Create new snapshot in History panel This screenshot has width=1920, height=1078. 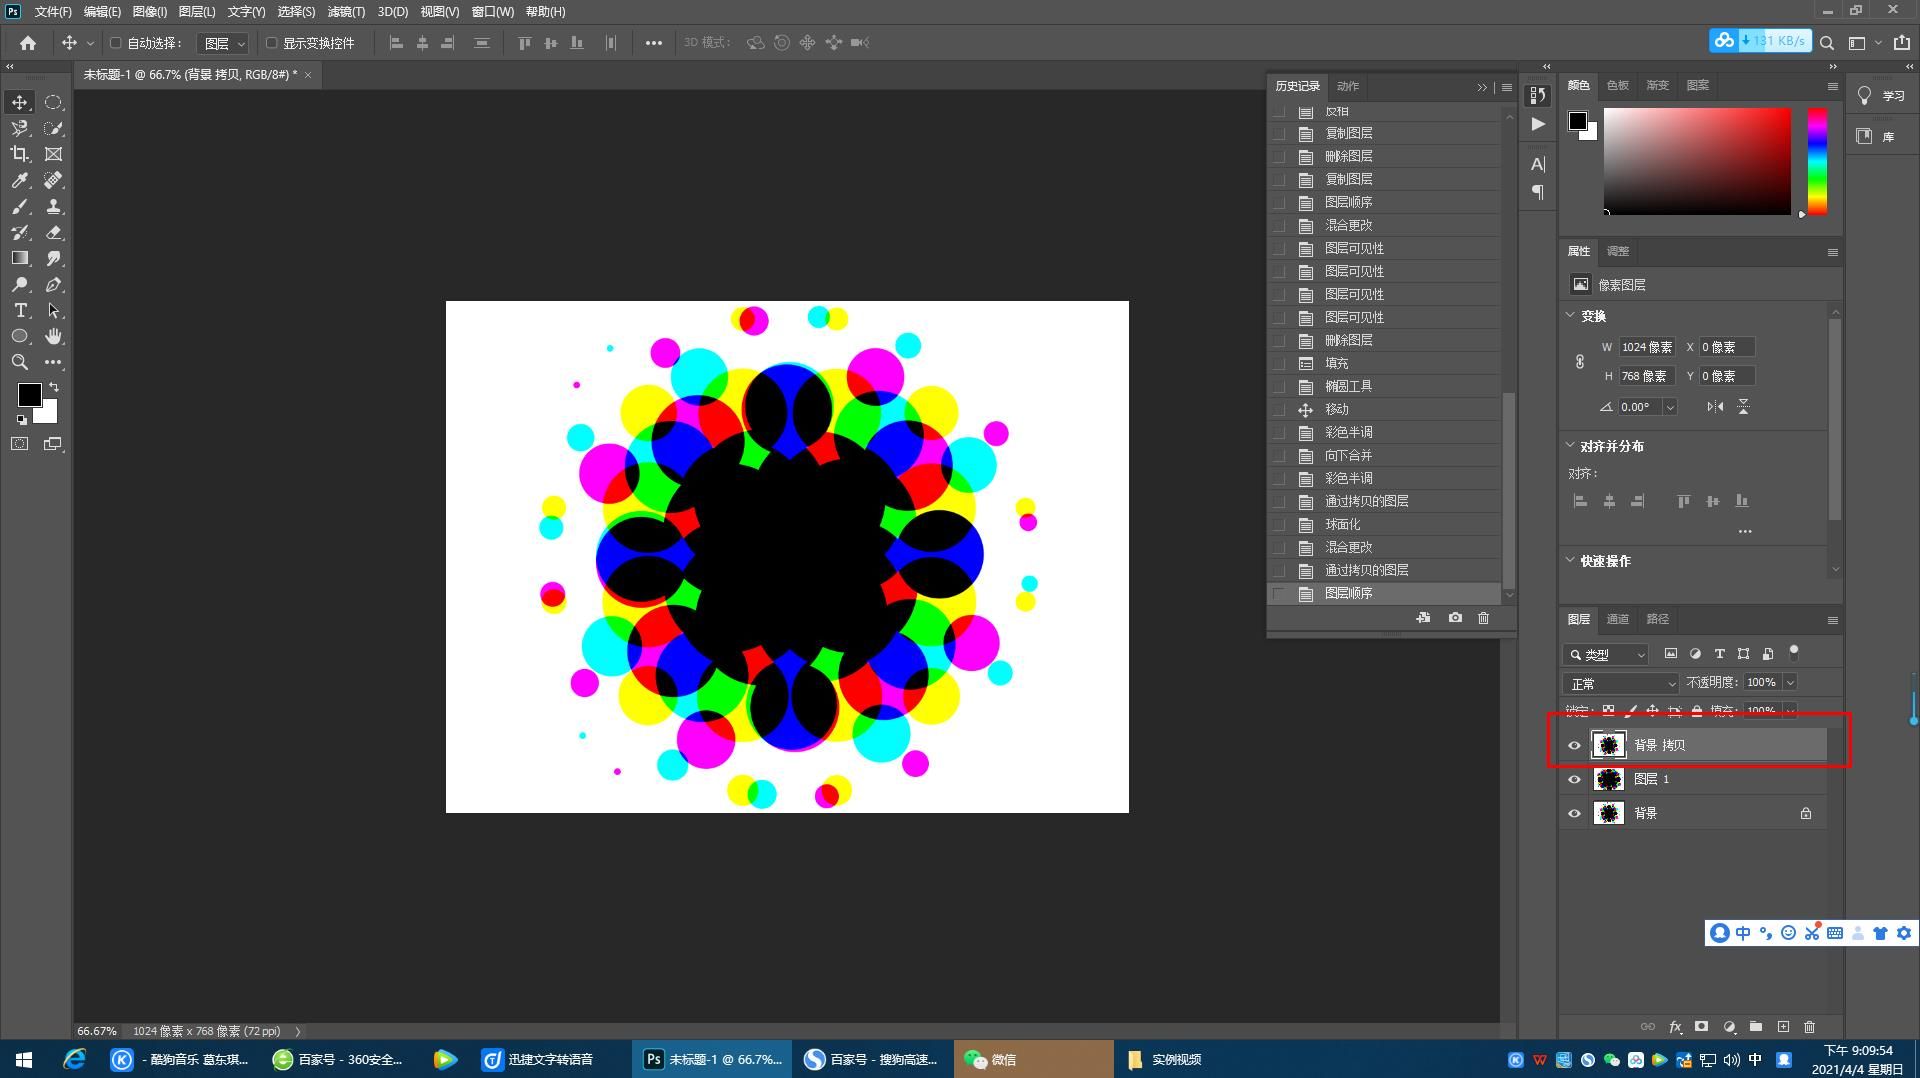point(1455,618)
